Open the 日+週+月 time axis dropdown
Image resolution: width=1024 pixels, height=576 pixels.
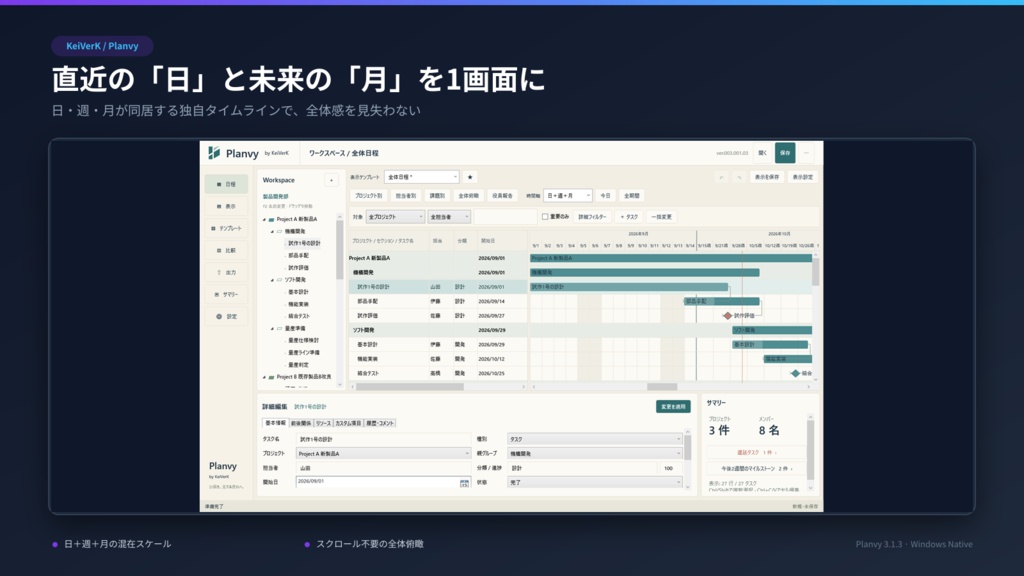568,195
